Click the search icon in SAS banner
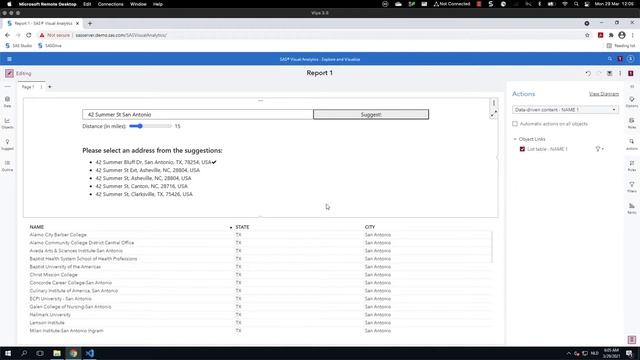640x360 pixels. click(x=610, y=59)
